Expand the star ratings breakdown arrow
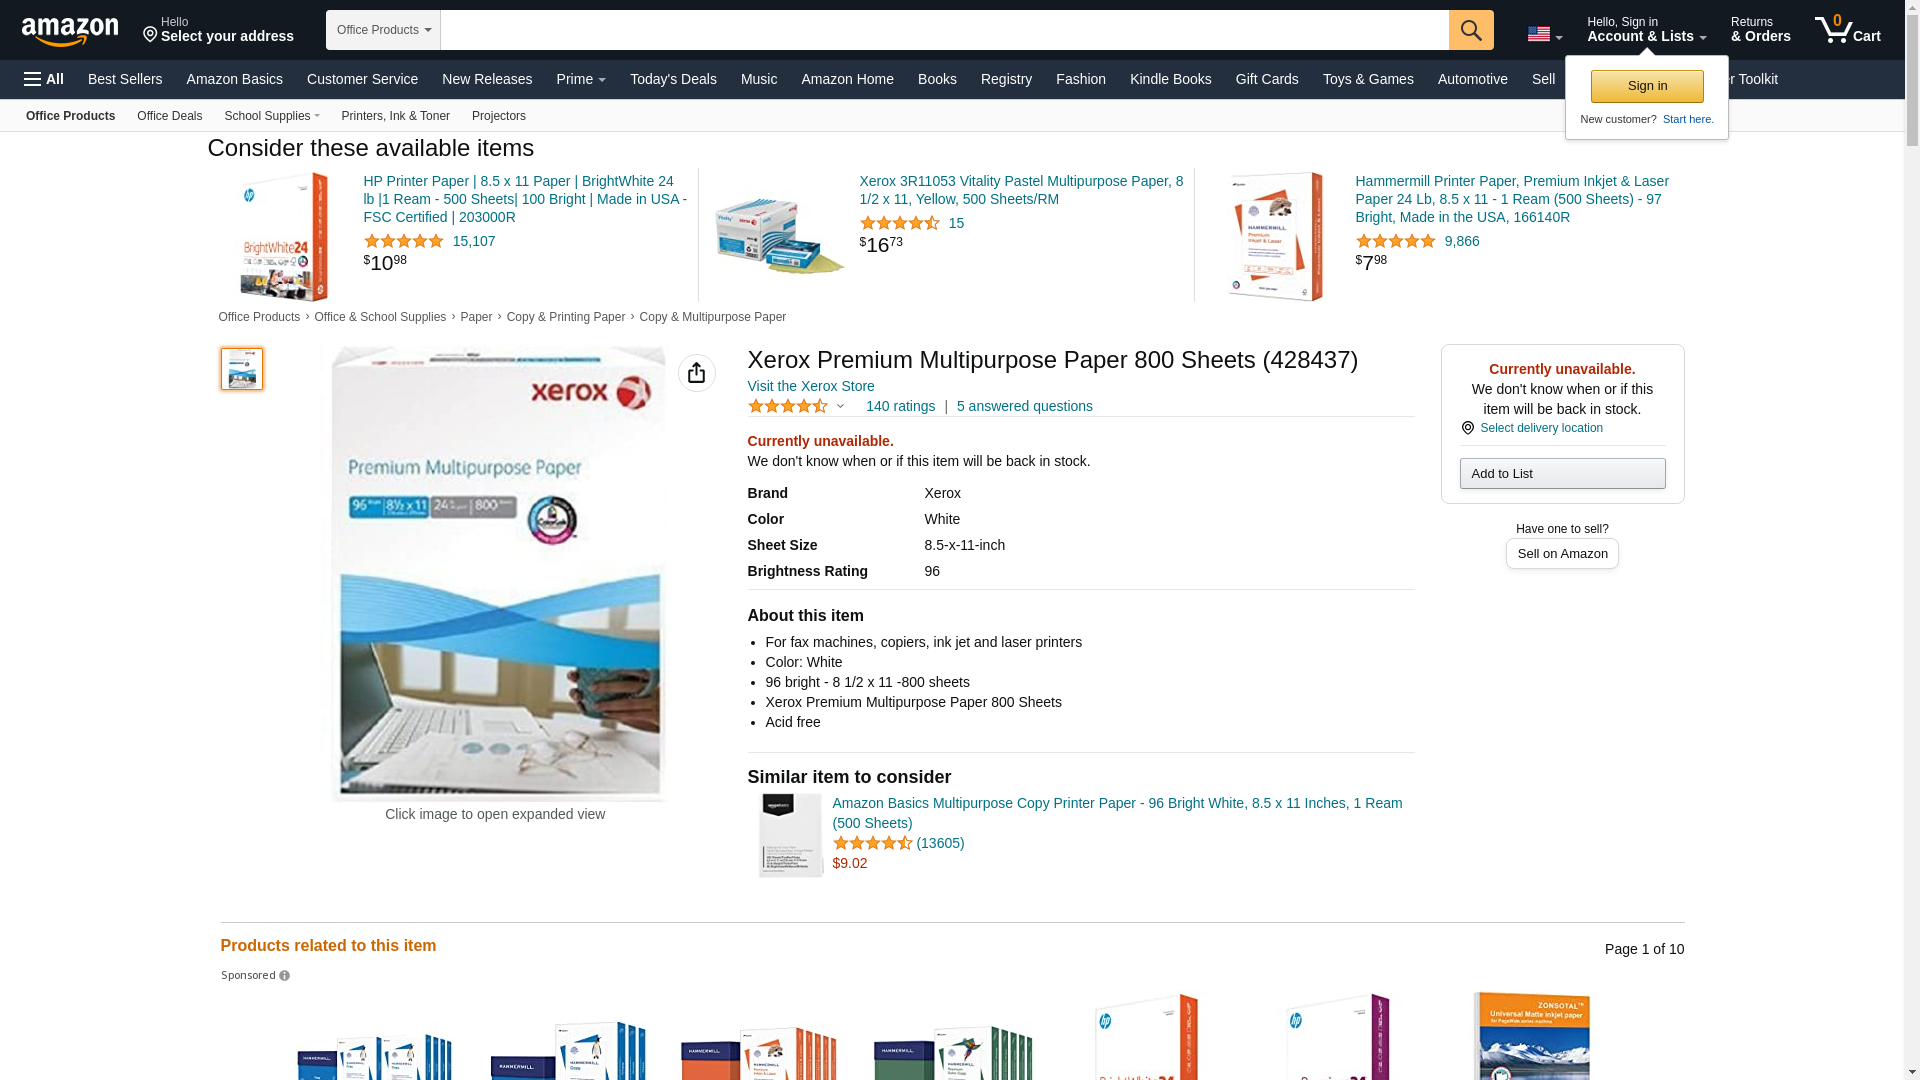 840,406
